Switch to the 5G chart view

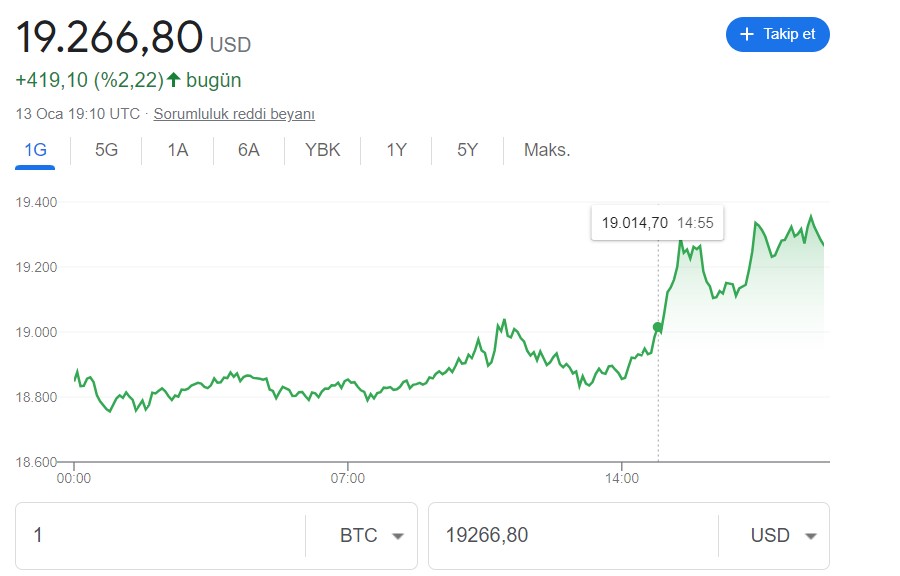pyautogui.click(x=104, y=148)
